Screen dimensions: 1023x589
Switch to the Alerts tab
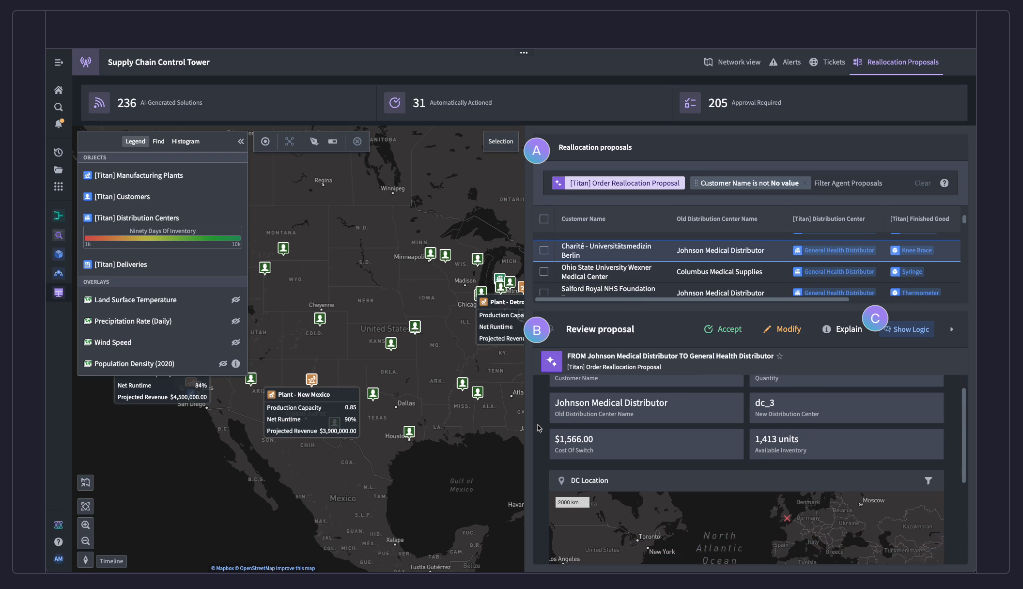tap(784, 62)
